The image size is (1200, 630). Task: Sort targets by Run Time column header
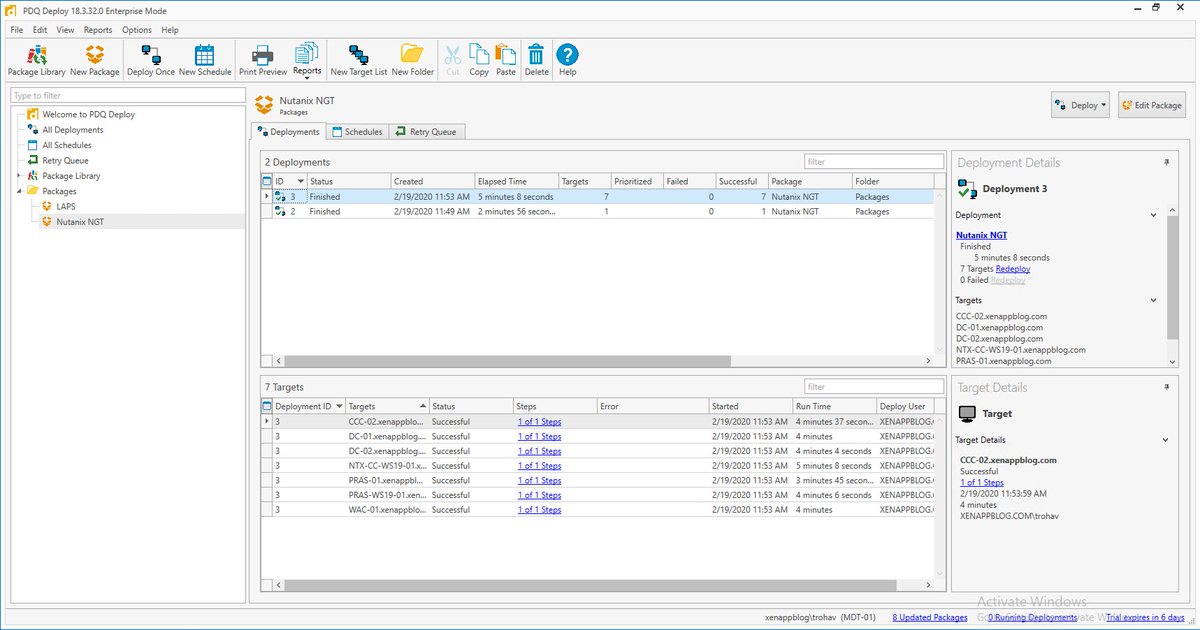[x=833, y=406]
